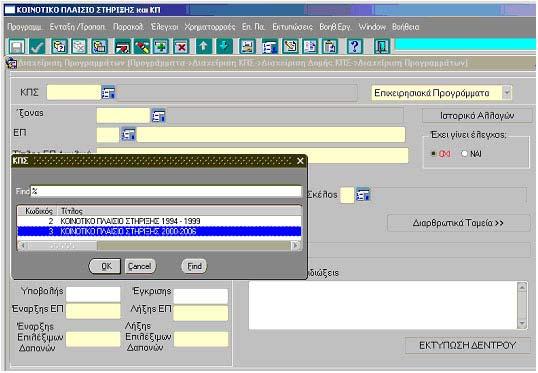Click the Ιστορικό Αλλαγών button
The height and width of the screenshot is (373, 538).
pos(477,116)
